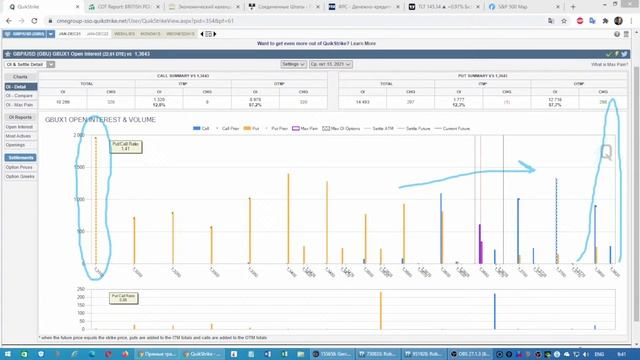Click the volume icon in system tray
The image size is (640, 360).
click(x=586, y=354)
